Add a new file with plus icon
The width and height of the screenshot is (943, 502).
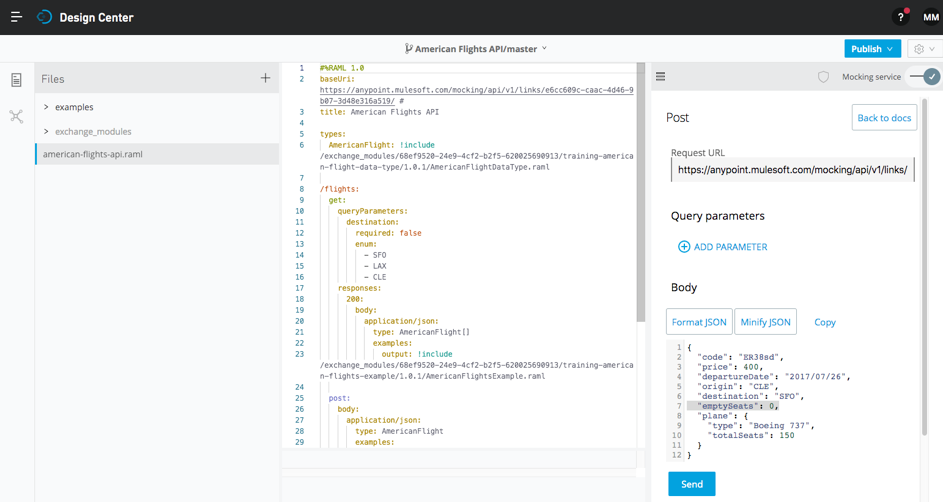click(265, 78)
